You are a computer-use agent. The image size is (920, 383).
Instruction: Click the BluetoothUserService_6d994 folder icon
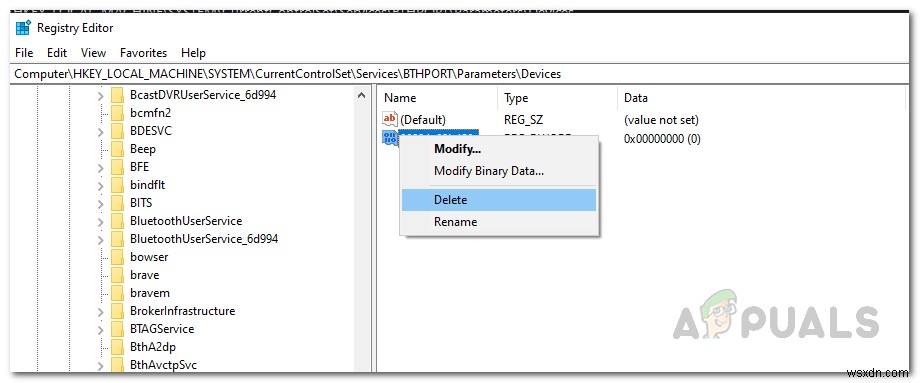tap(118, 239)
